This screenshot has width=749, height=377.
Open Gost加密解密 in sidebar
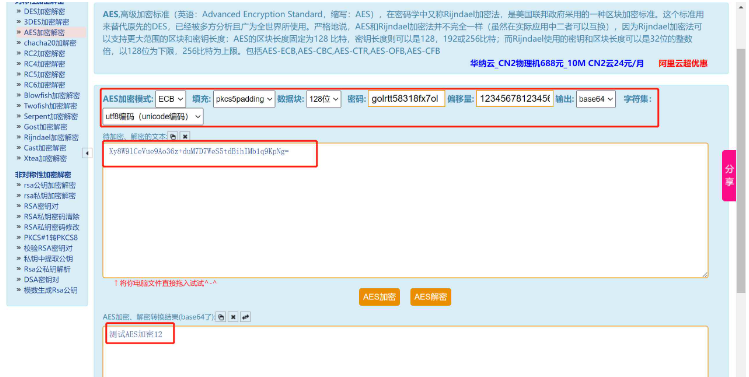[x=45, y=127]
